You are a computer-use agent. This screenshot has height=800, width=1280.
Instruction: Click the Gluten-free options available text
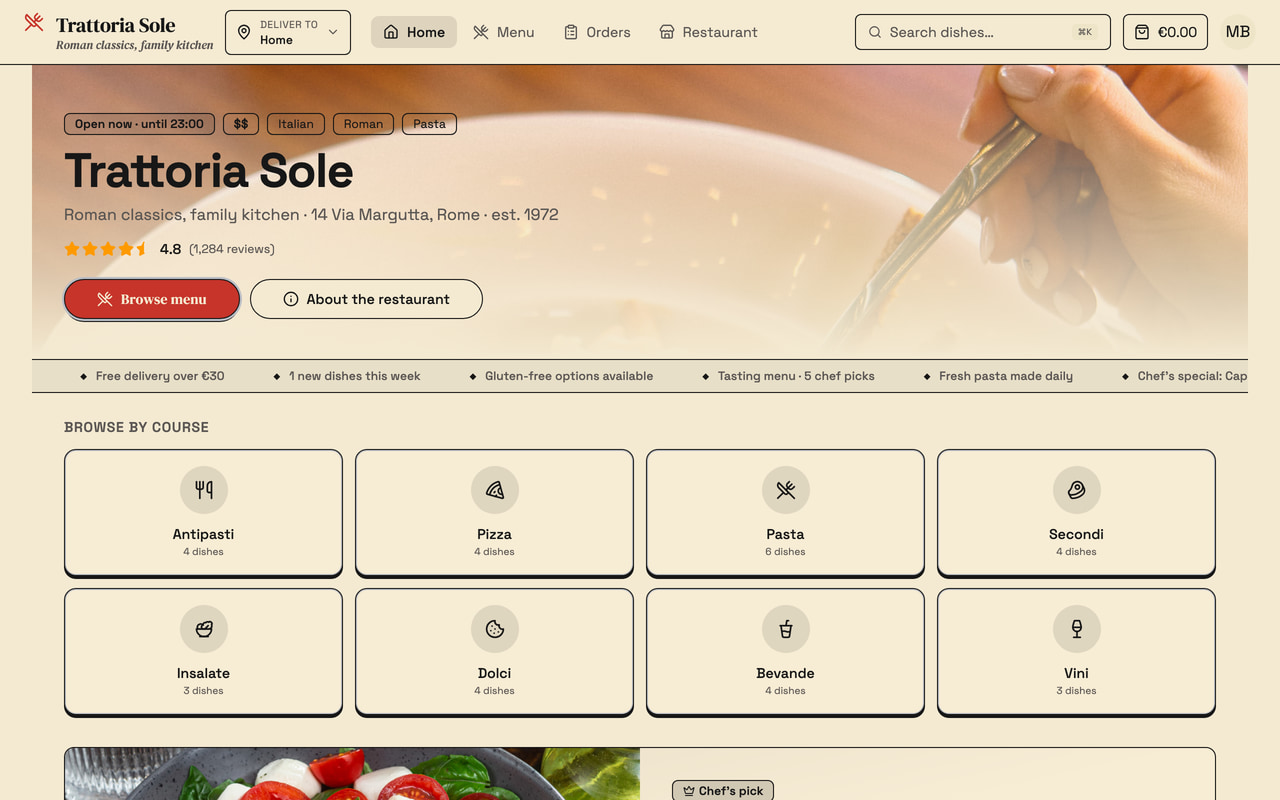coord(569,376)
